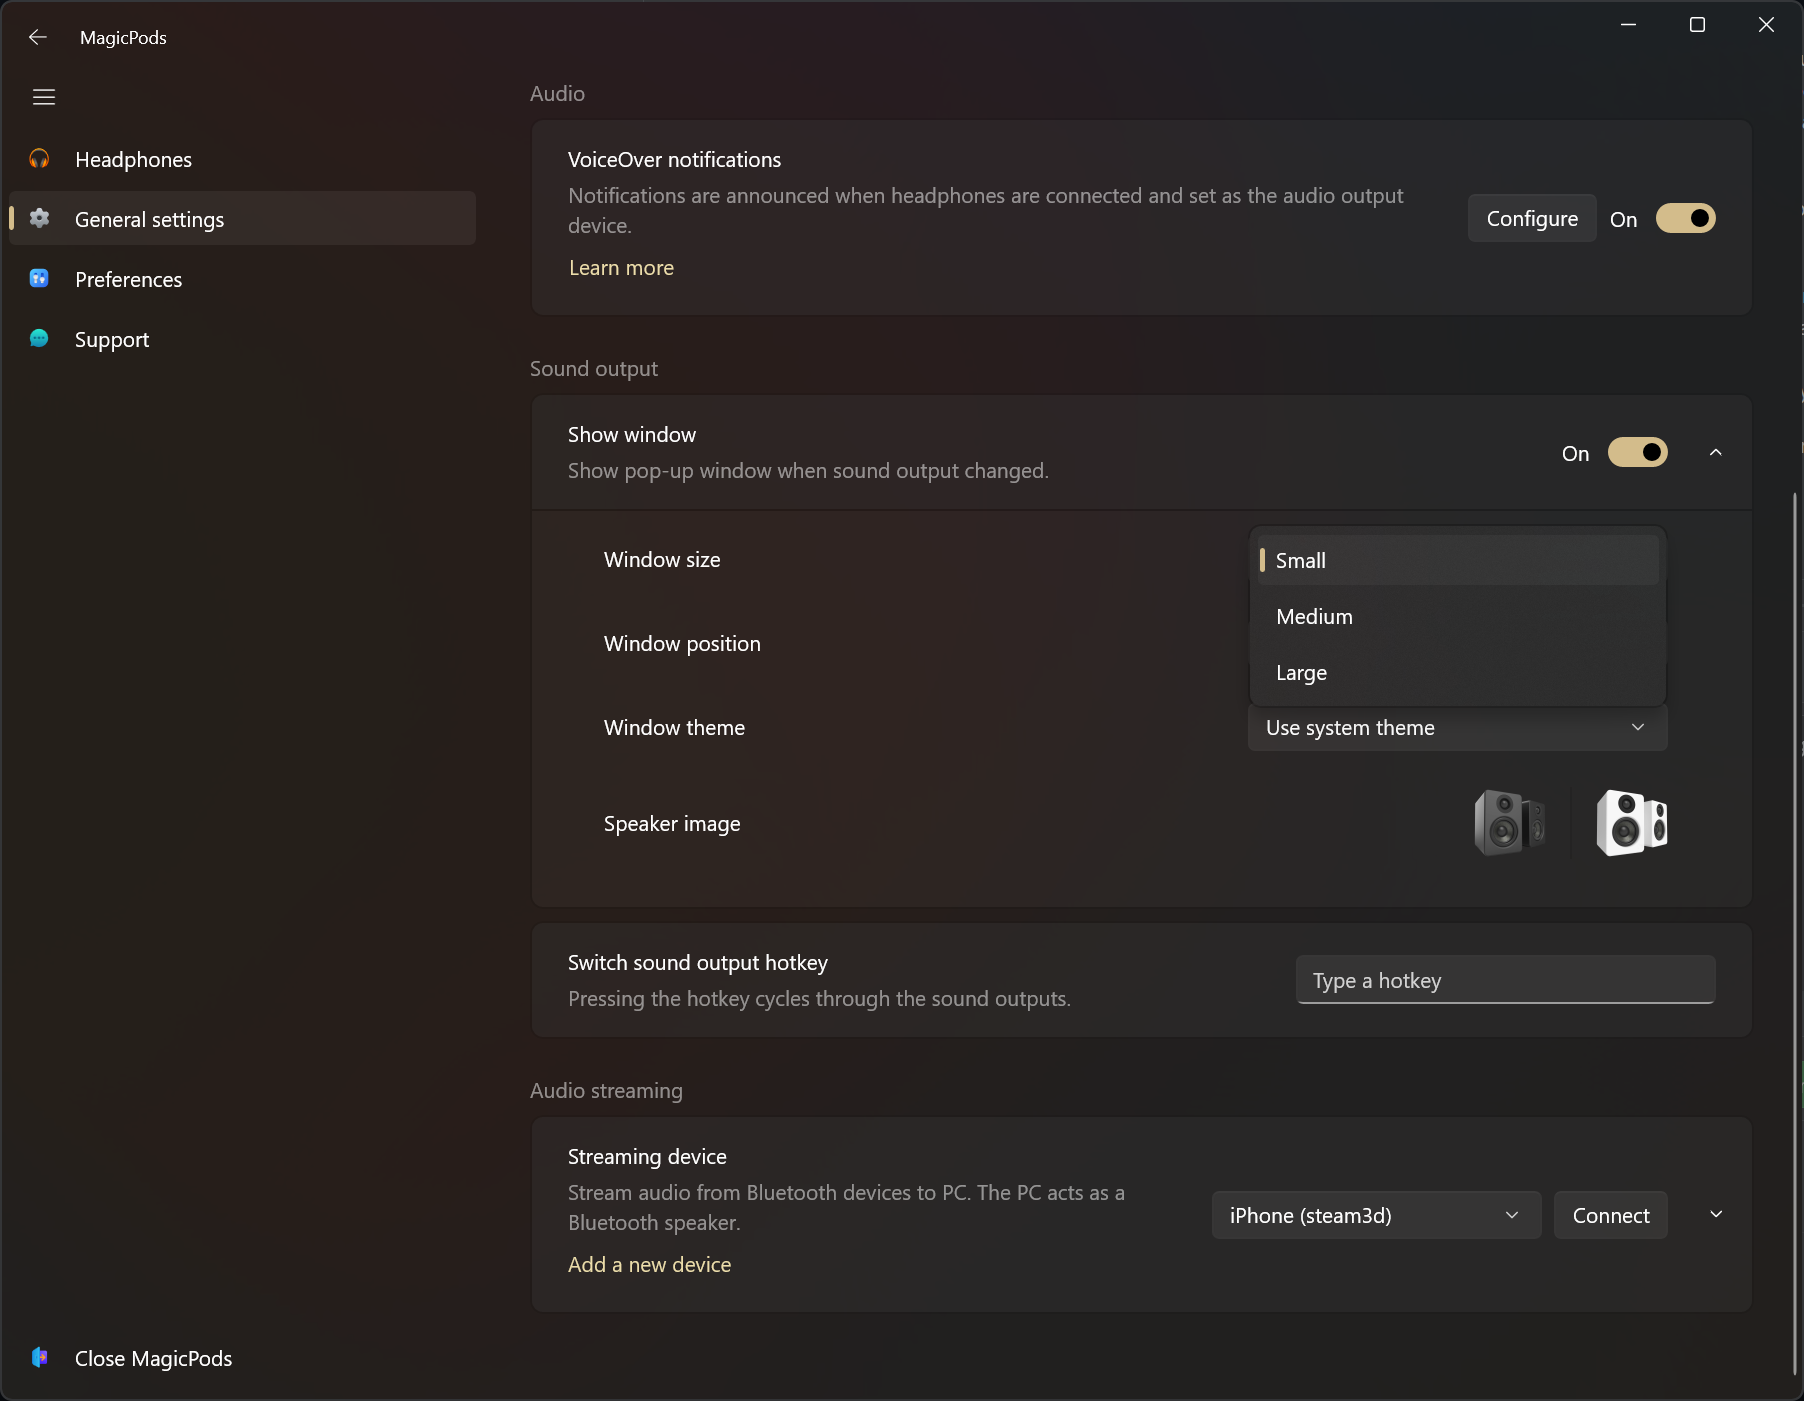Viewport: 1804px width, 1401px height.
Task: Open the Preferences section
Action: pyautogui.click(x=127, y=279)
